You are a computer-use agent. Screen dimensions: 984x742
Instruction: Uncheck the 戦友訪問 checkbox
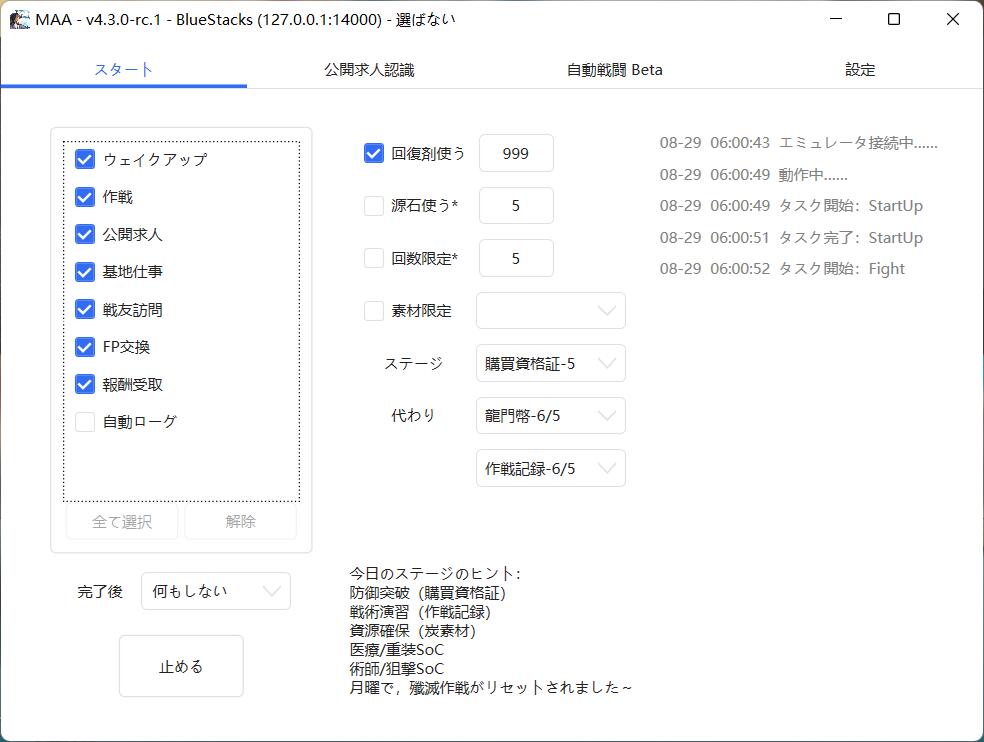(x=85, y=309)
